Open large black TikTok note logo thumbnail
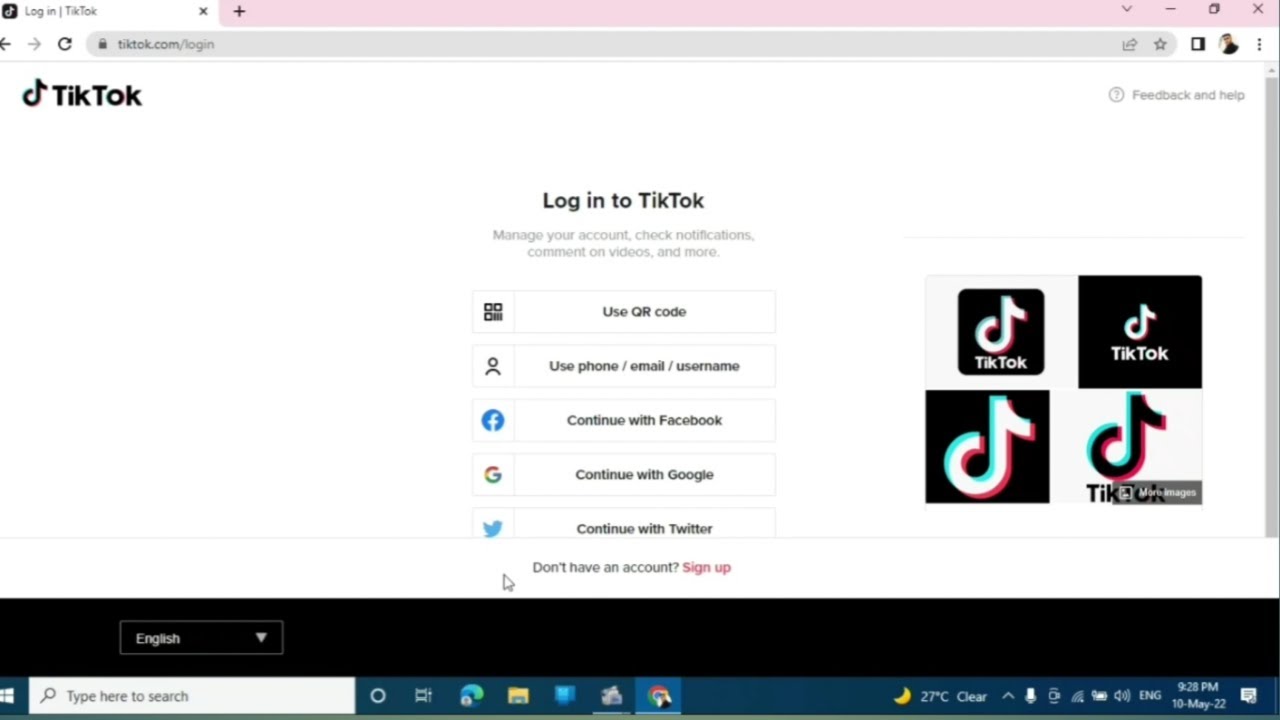 pos(987,447)
